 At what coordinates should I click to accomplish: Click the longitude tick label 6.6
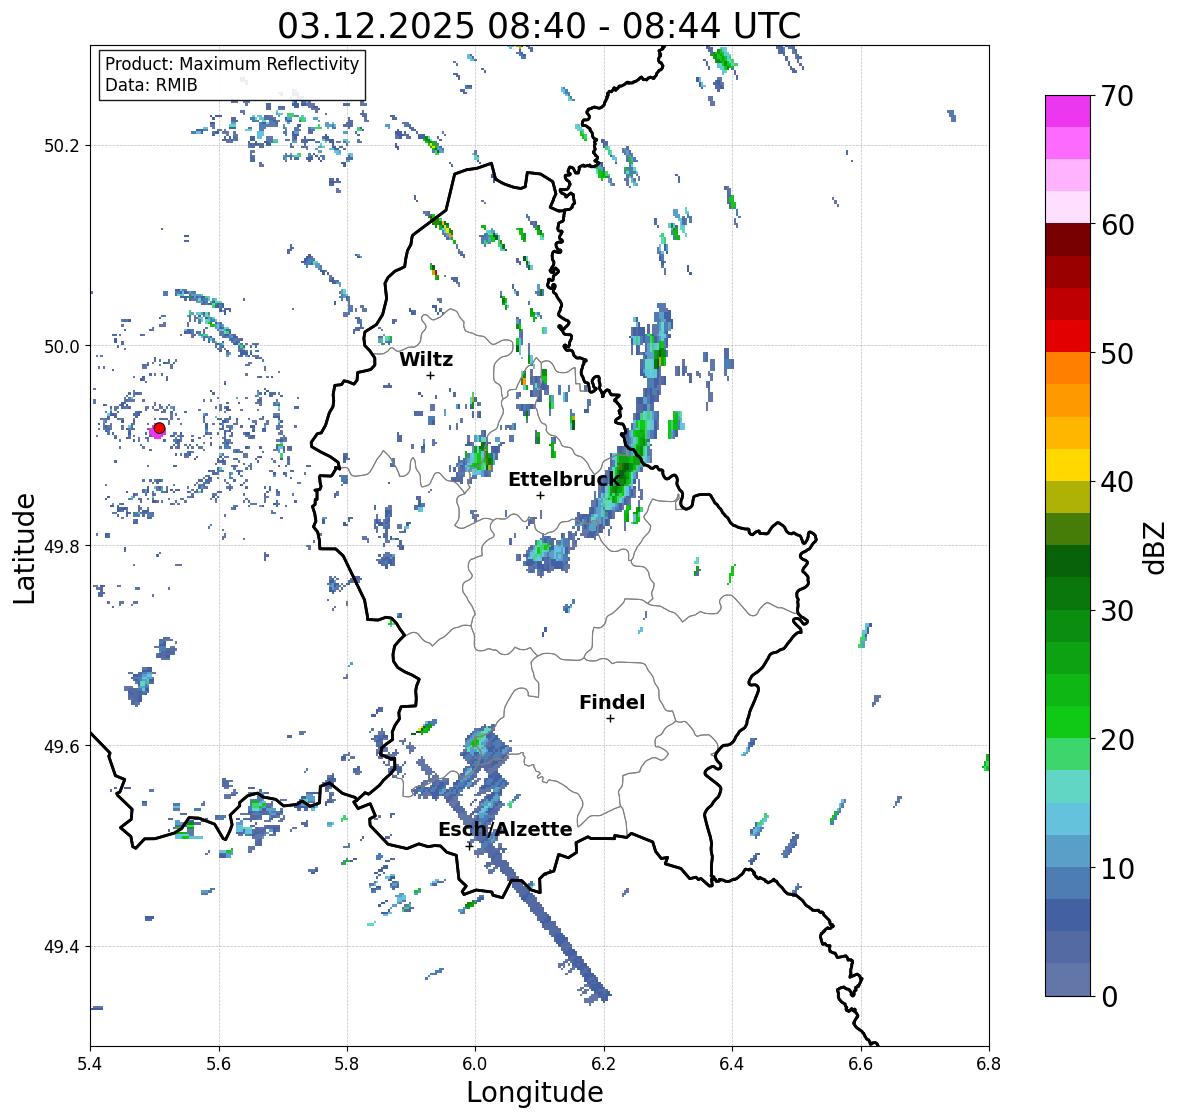(x=861, y=1063)
